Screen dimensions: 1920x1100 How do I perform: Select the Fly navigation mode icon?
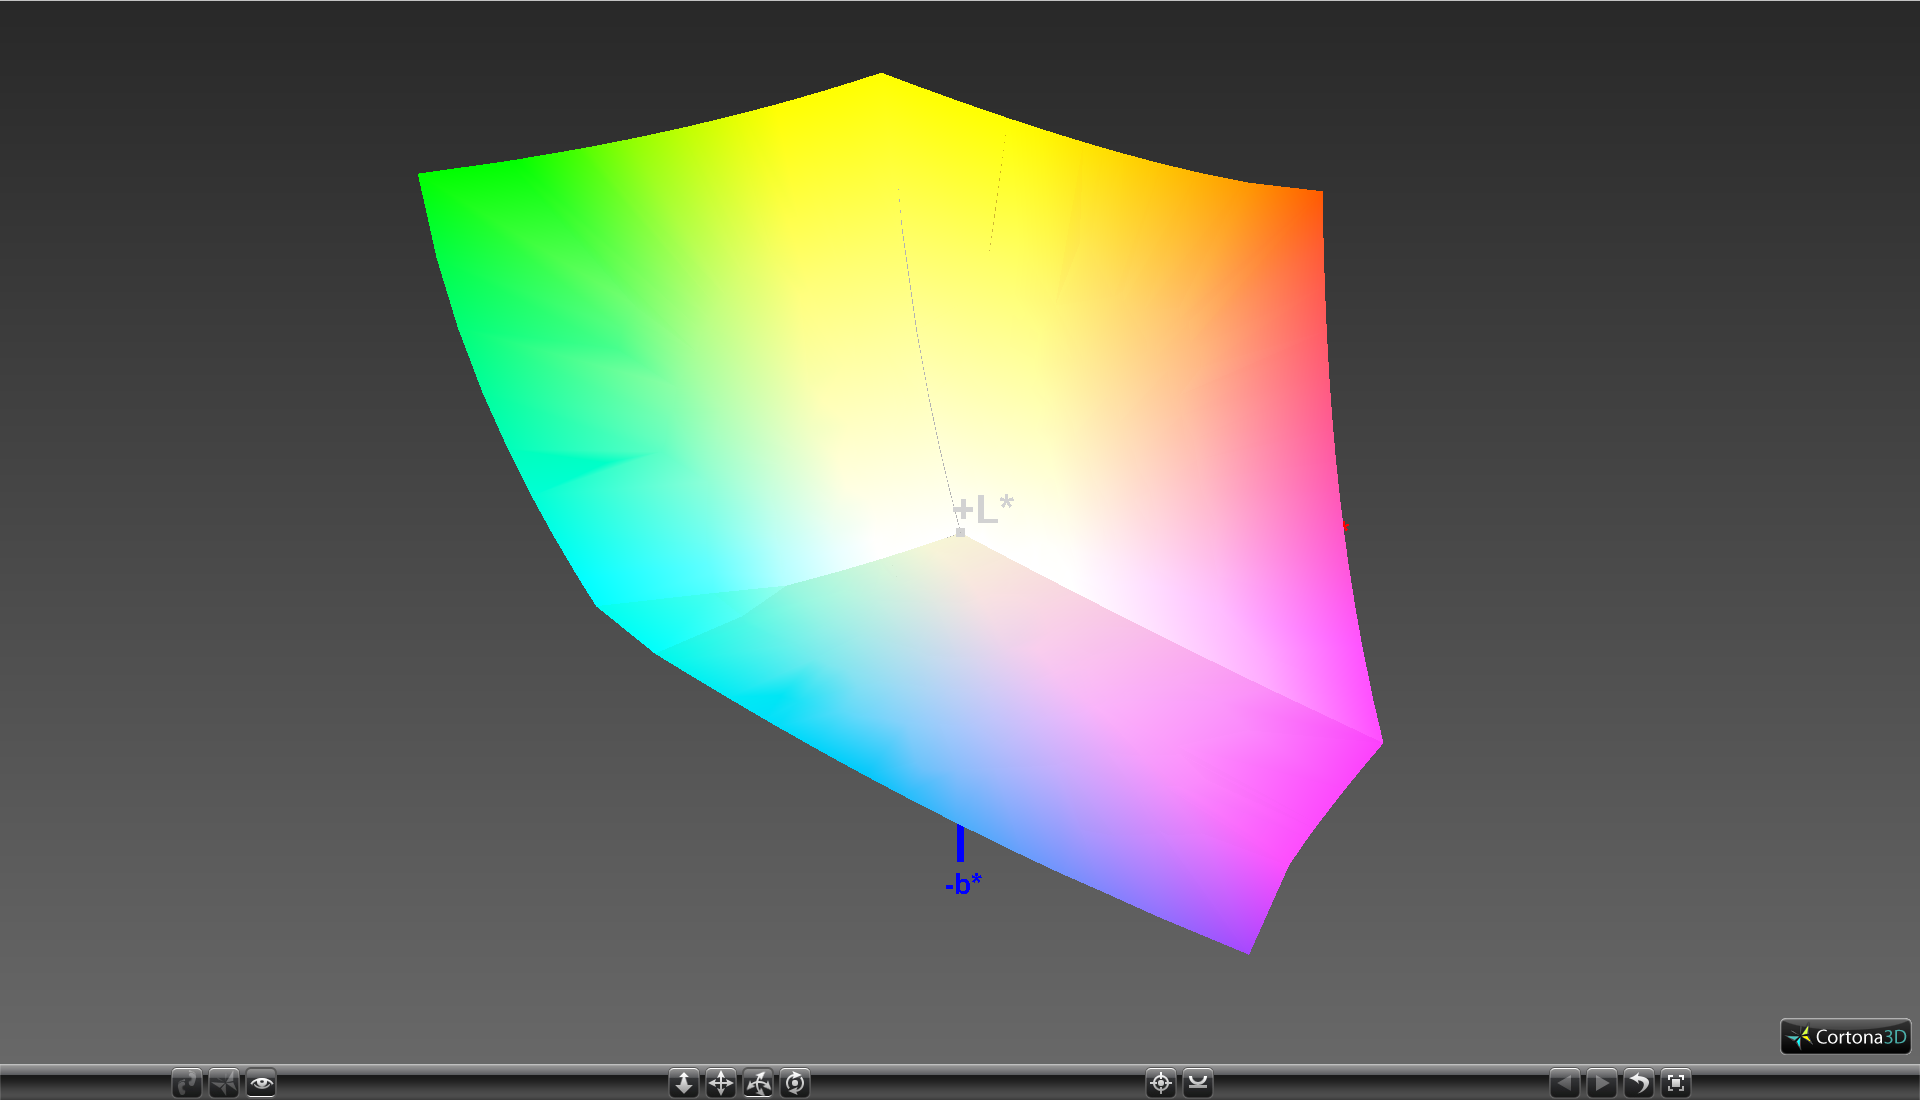point(224,1083)
